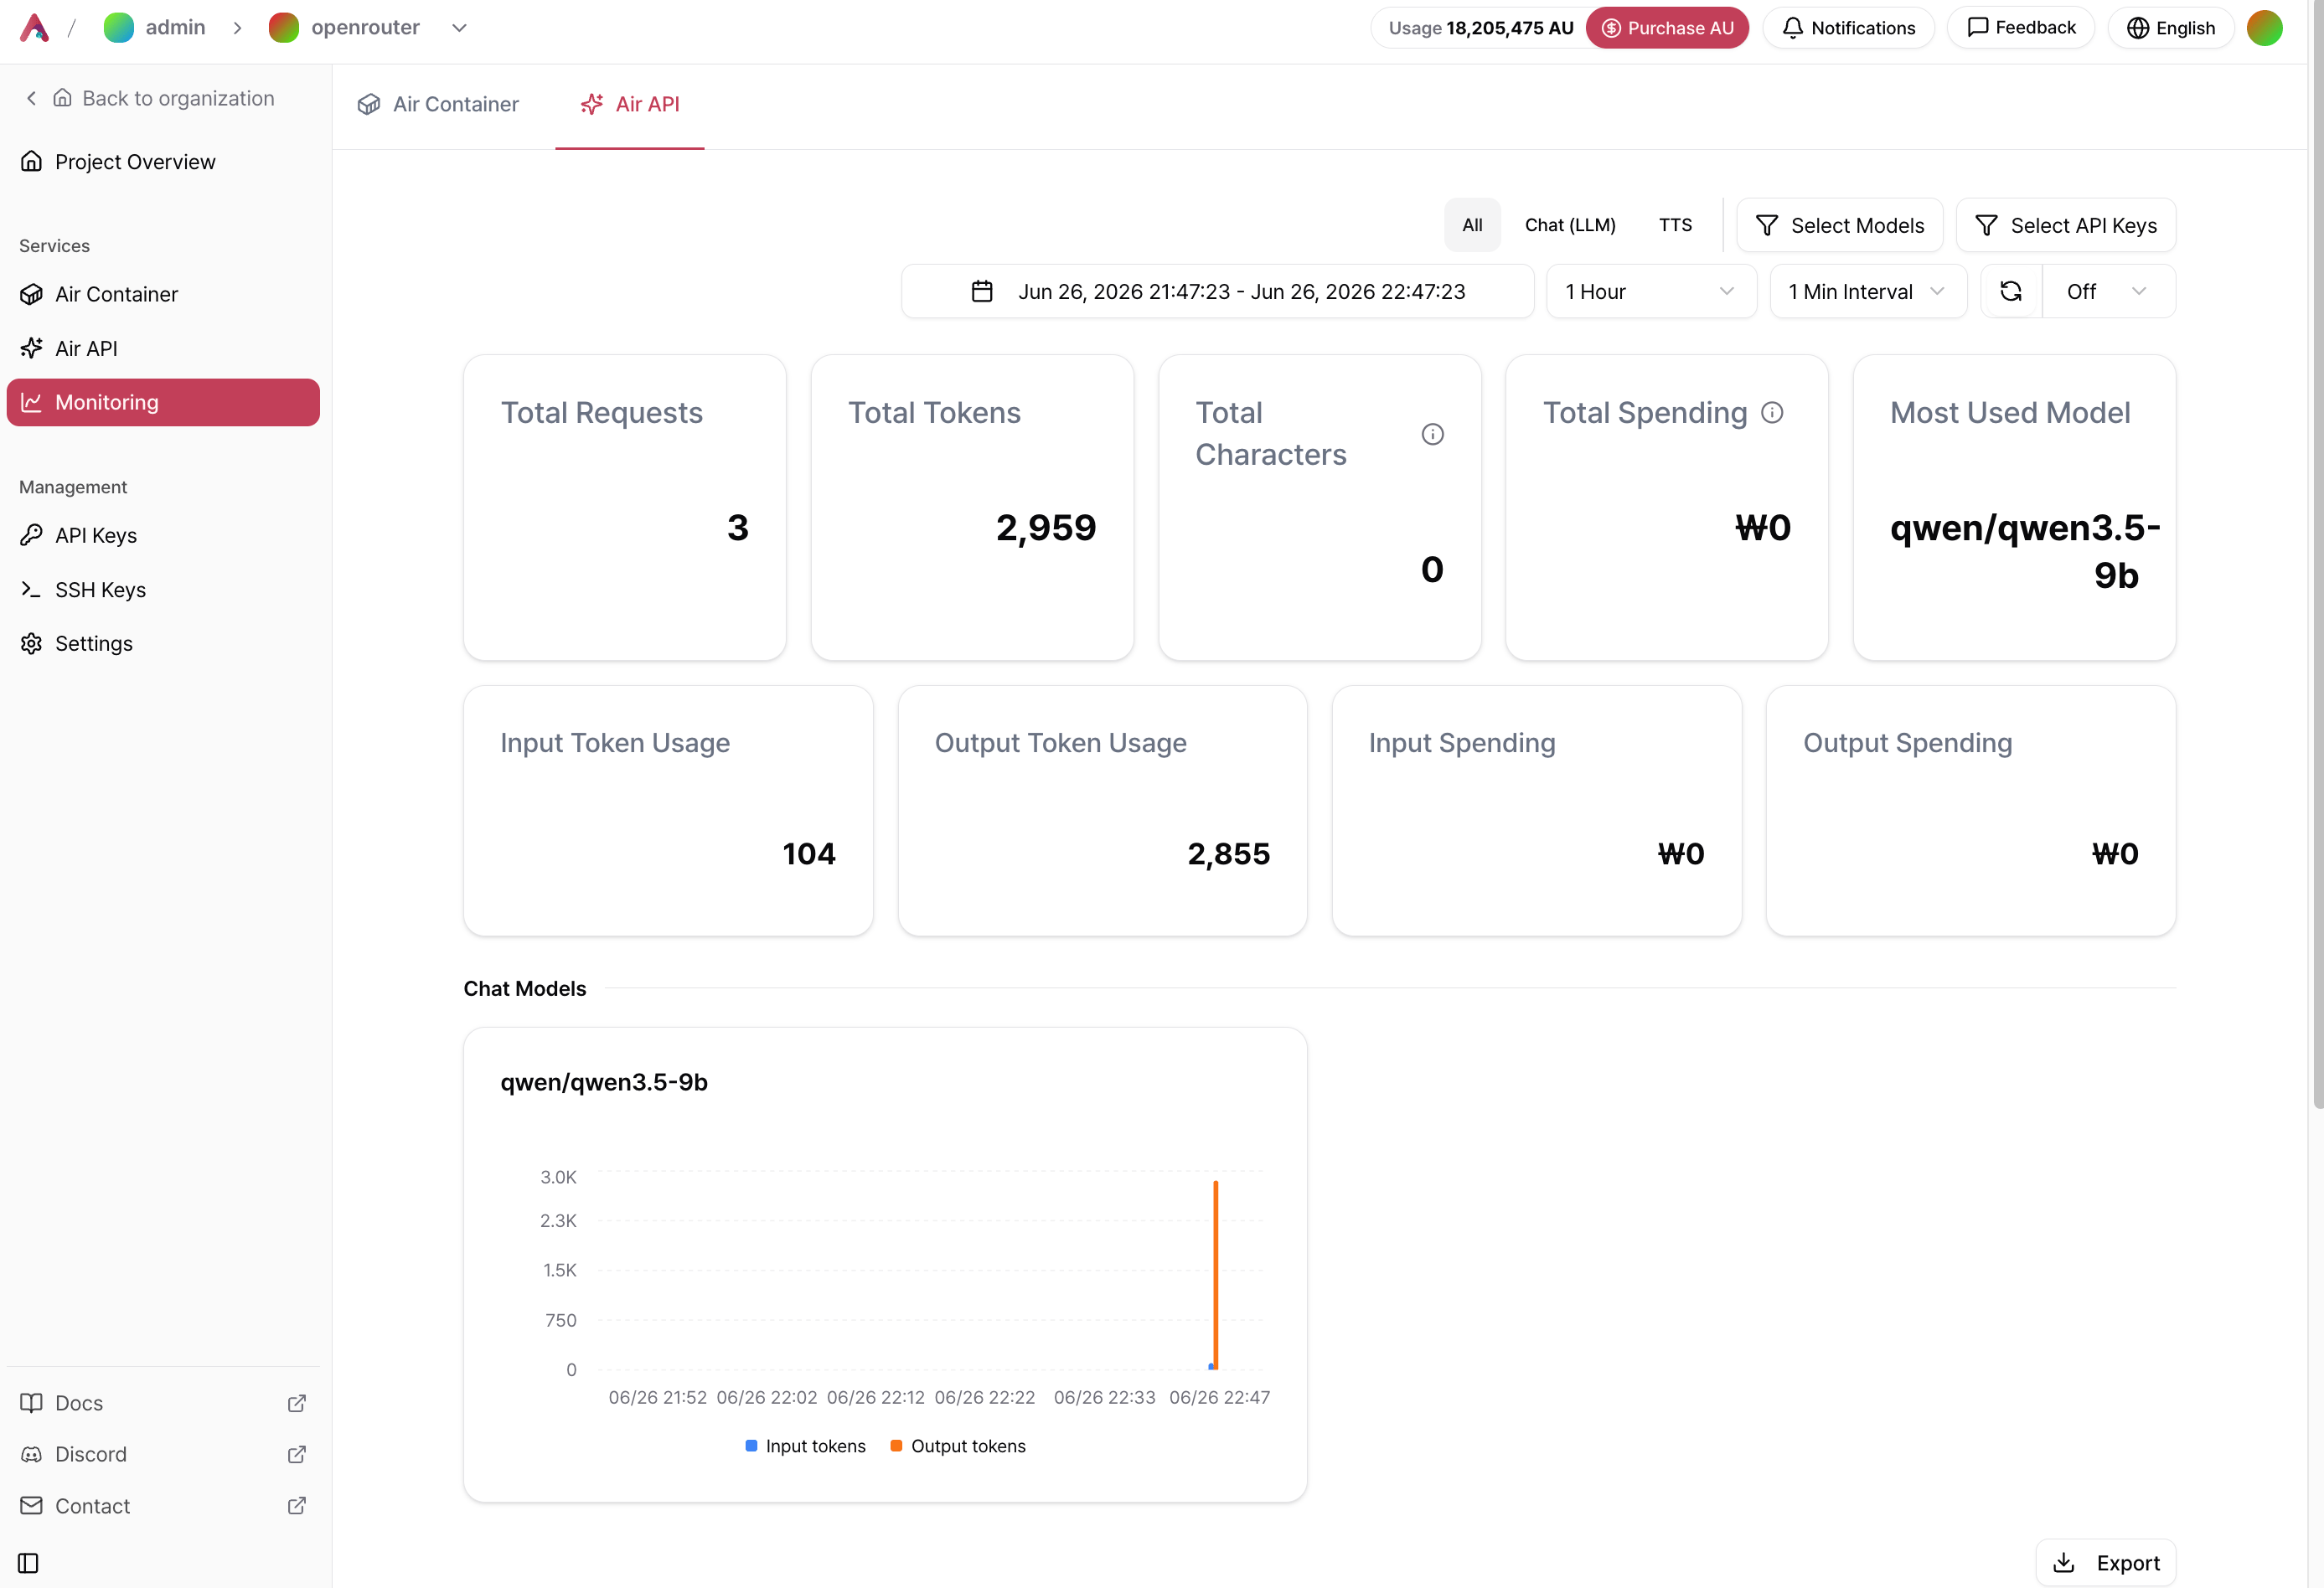Expand the auto-refresh Off dropdown
This screenshot has height=1588, width=2324.
[x=2108, y=291]
